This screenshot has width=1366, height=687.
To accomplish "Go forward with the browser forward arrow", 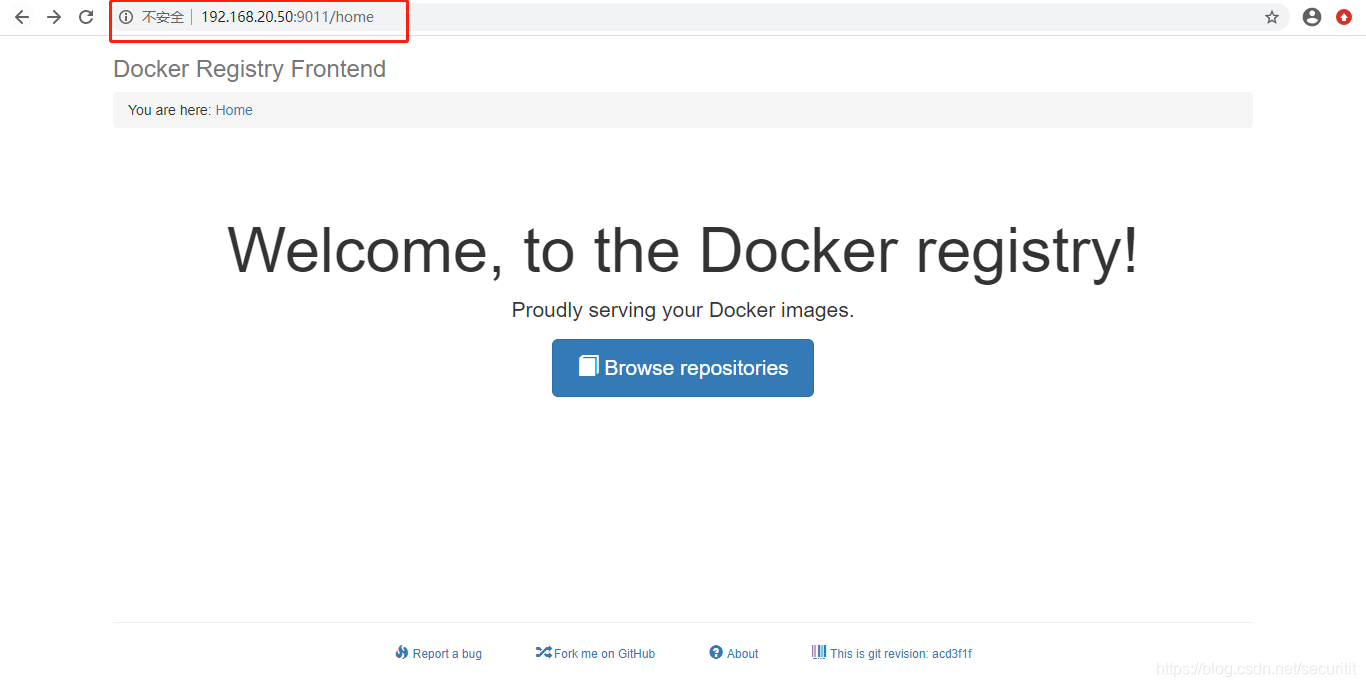I will 54,17.
